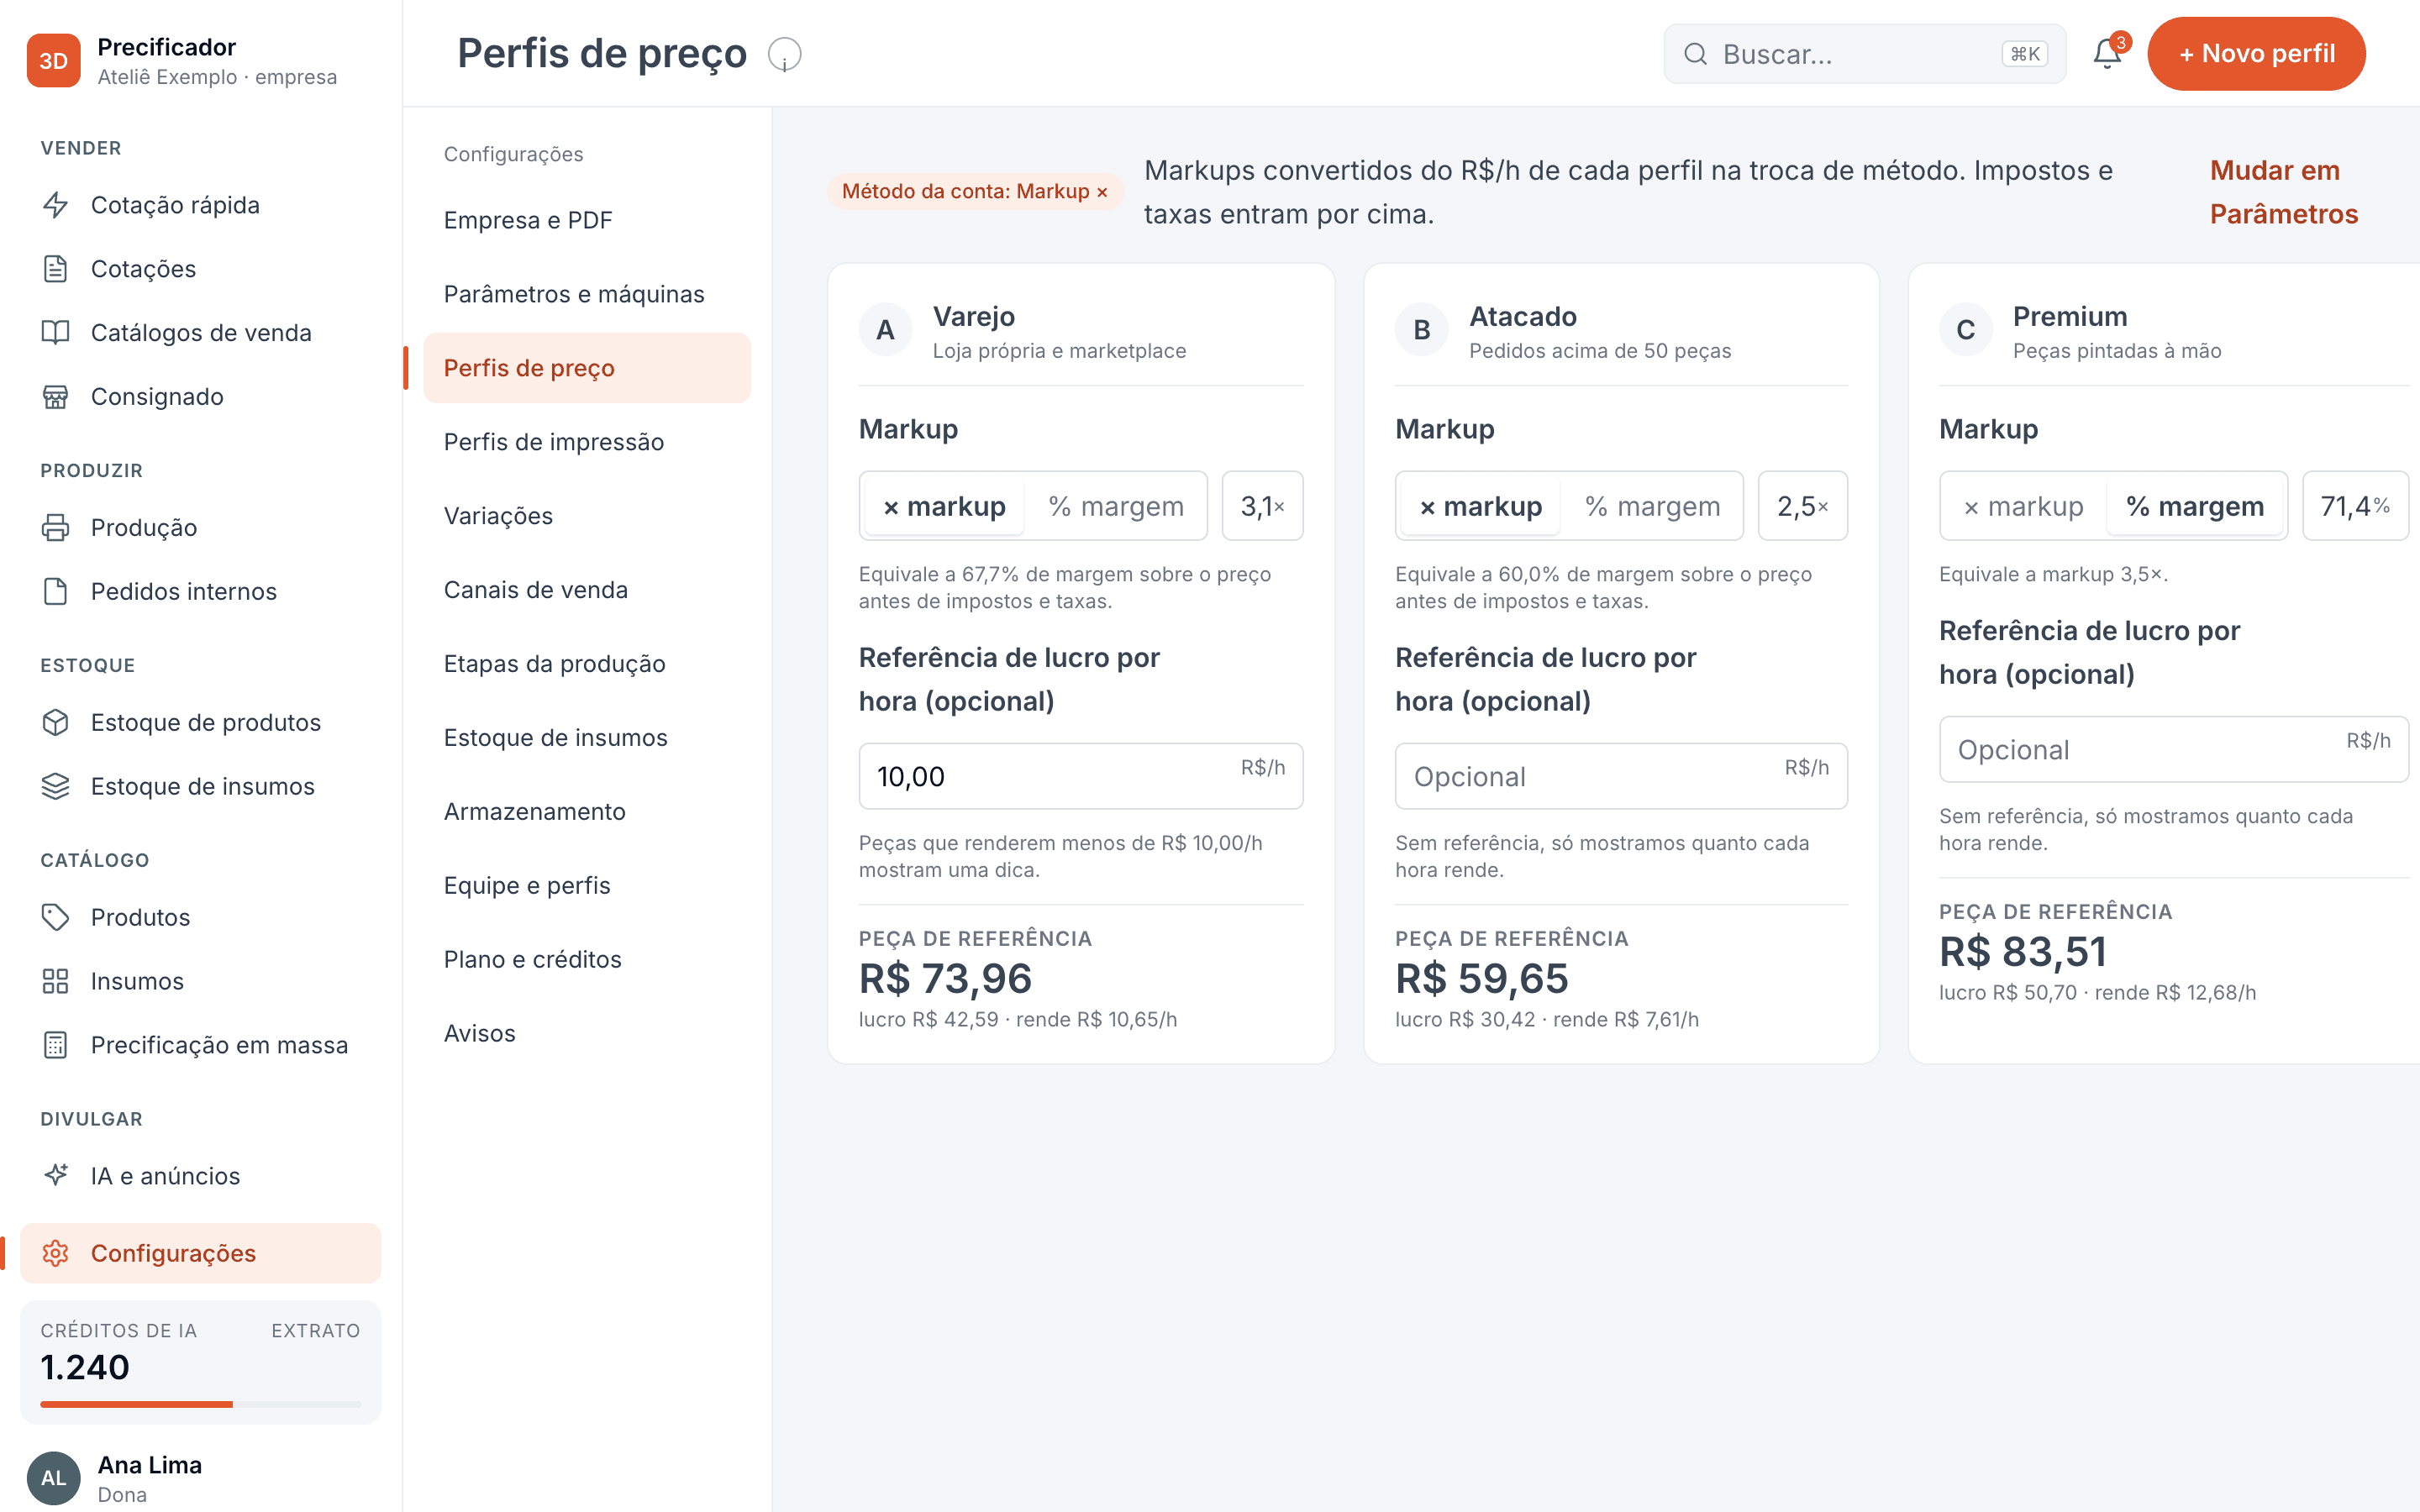Open Perfis de impressão settings

click(x=587, y=442)
